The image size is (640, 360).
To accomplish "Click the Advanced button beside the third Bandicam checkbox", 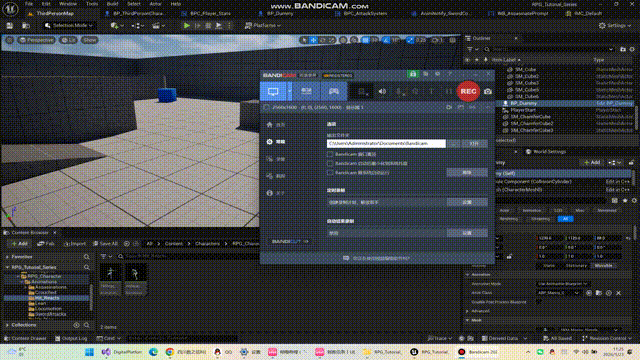I will [467, 173].
